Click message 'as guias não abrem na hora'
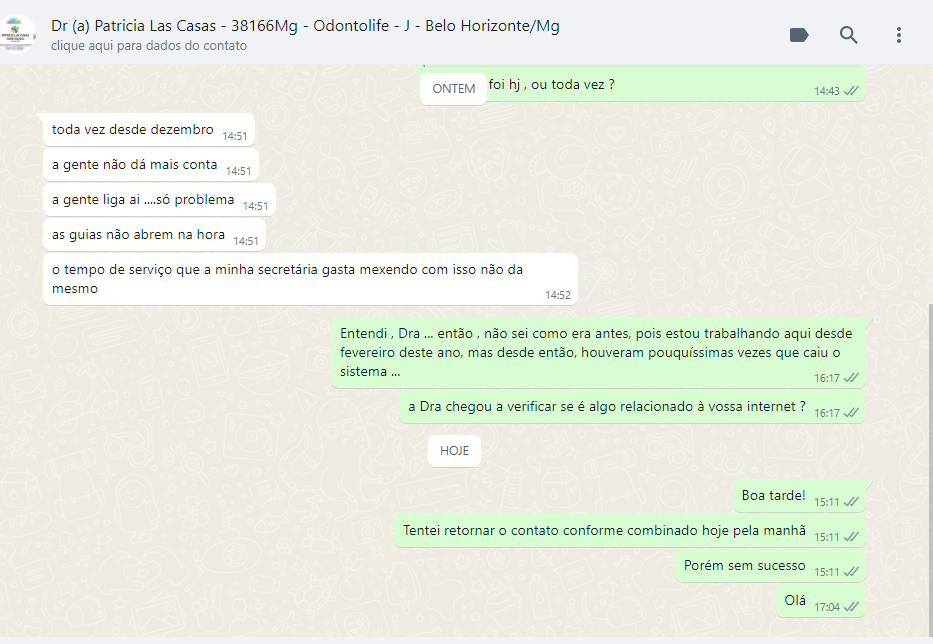 click(155, 235)
